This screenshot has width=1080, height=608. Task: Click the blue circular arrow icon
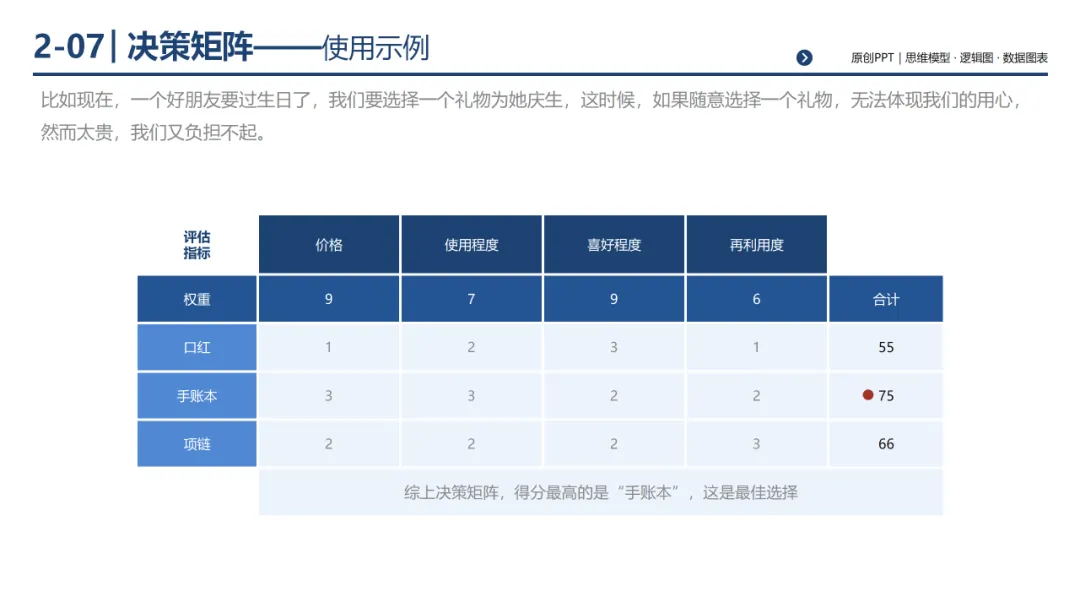[x=806, y=57]
